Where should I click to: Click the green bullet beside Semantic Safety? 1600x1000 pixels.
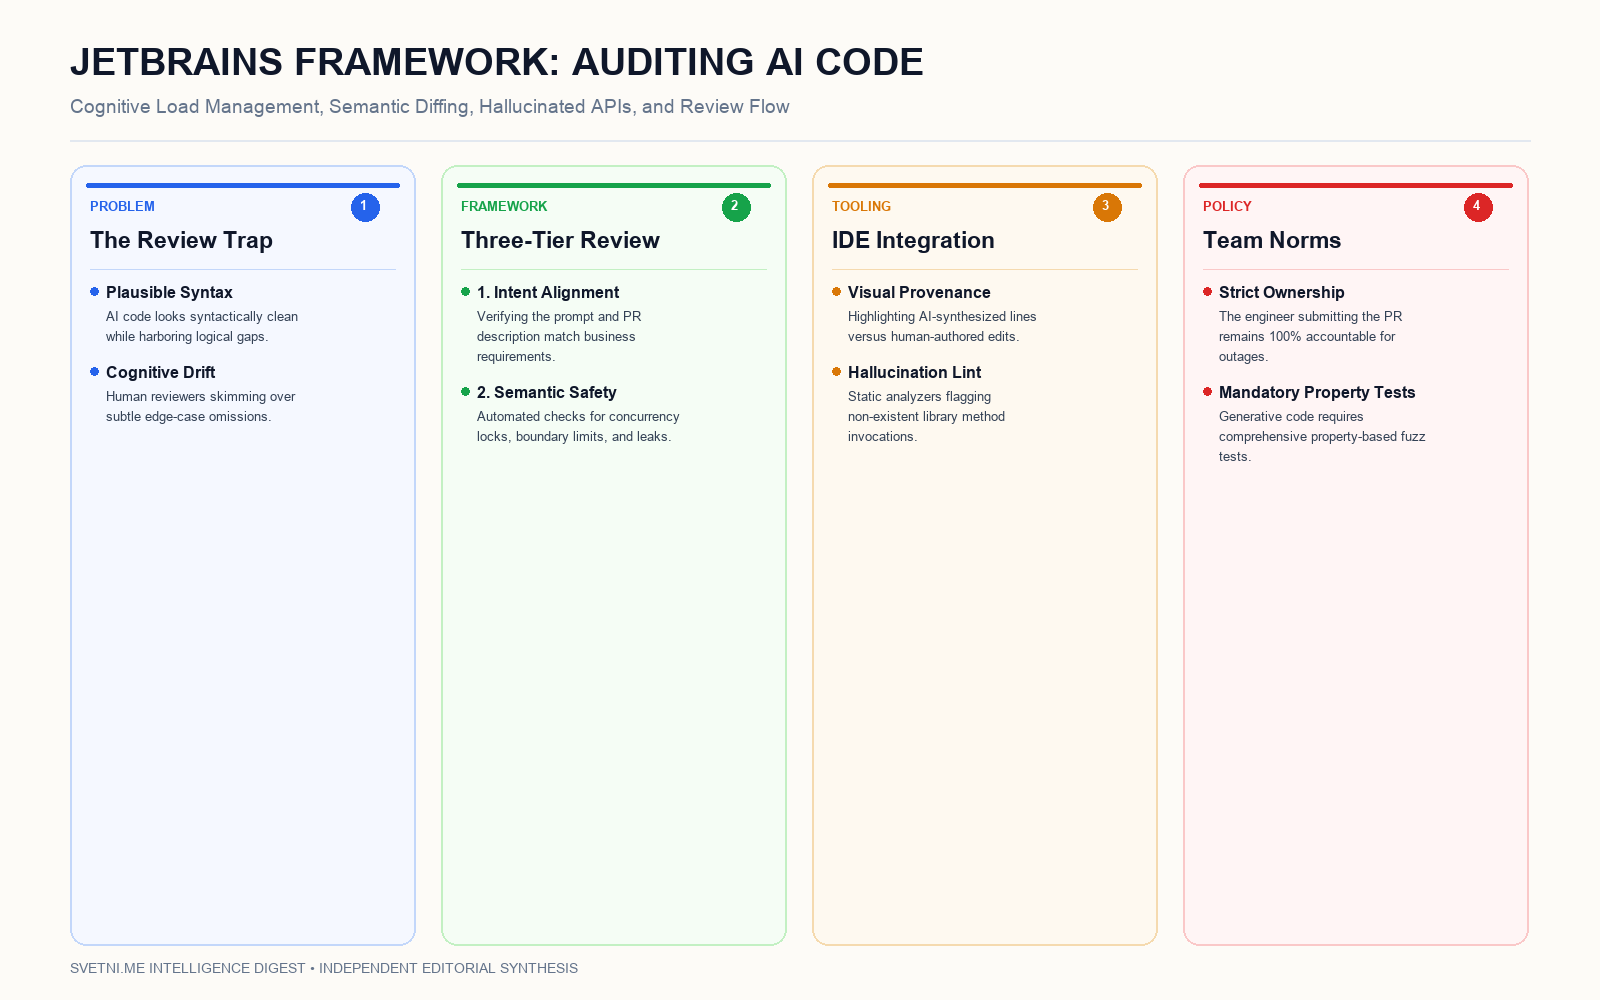coord(465,392)
